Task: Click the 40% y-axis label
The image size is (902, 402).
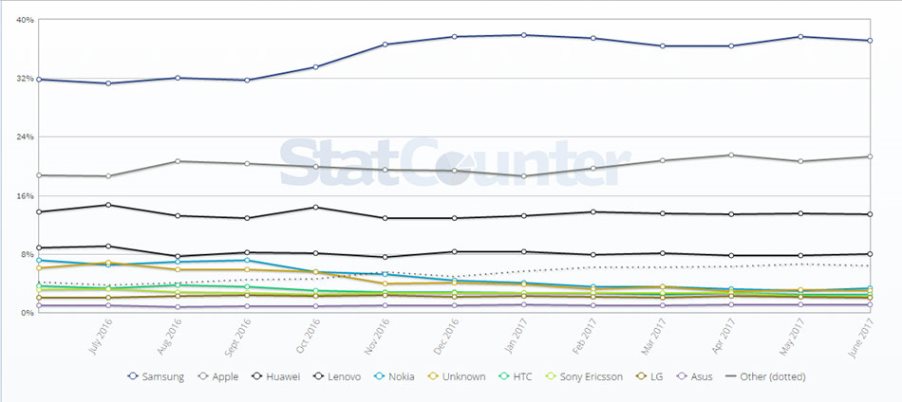Action: pos(25,20)
